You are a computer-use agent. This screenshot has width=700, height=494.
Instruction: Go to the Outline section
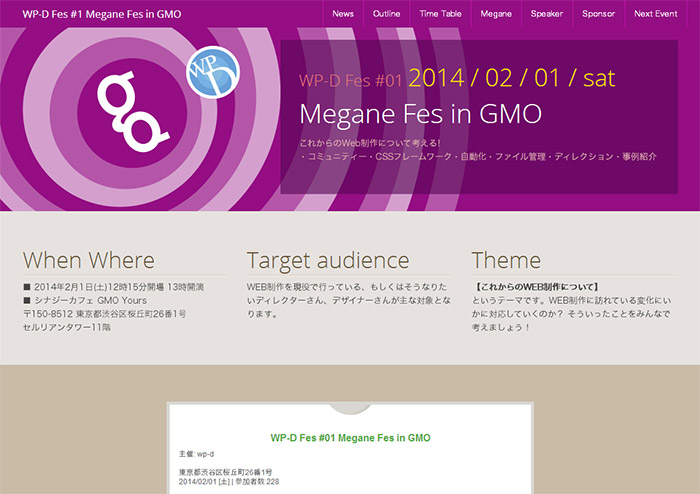(387, 14)
